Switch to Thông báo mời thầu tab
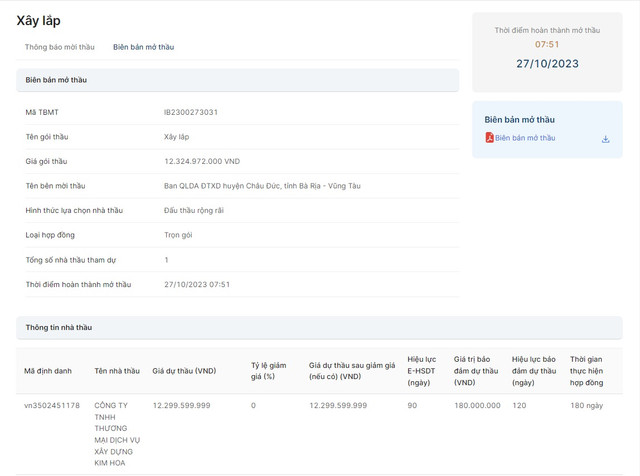640x476 pixels. (x=59, y=47)
